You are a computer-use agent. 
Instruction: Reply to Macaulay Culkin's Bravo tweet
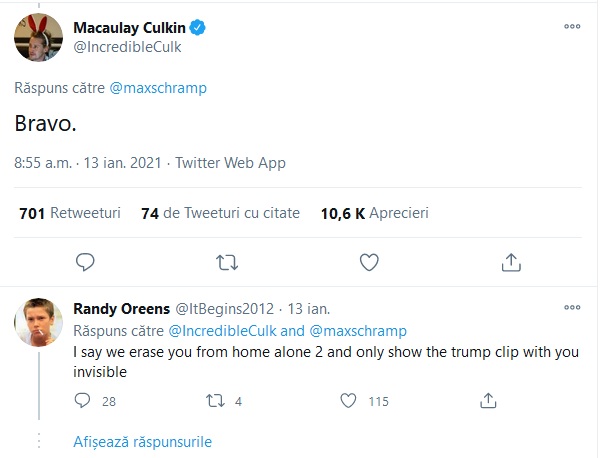86,262
